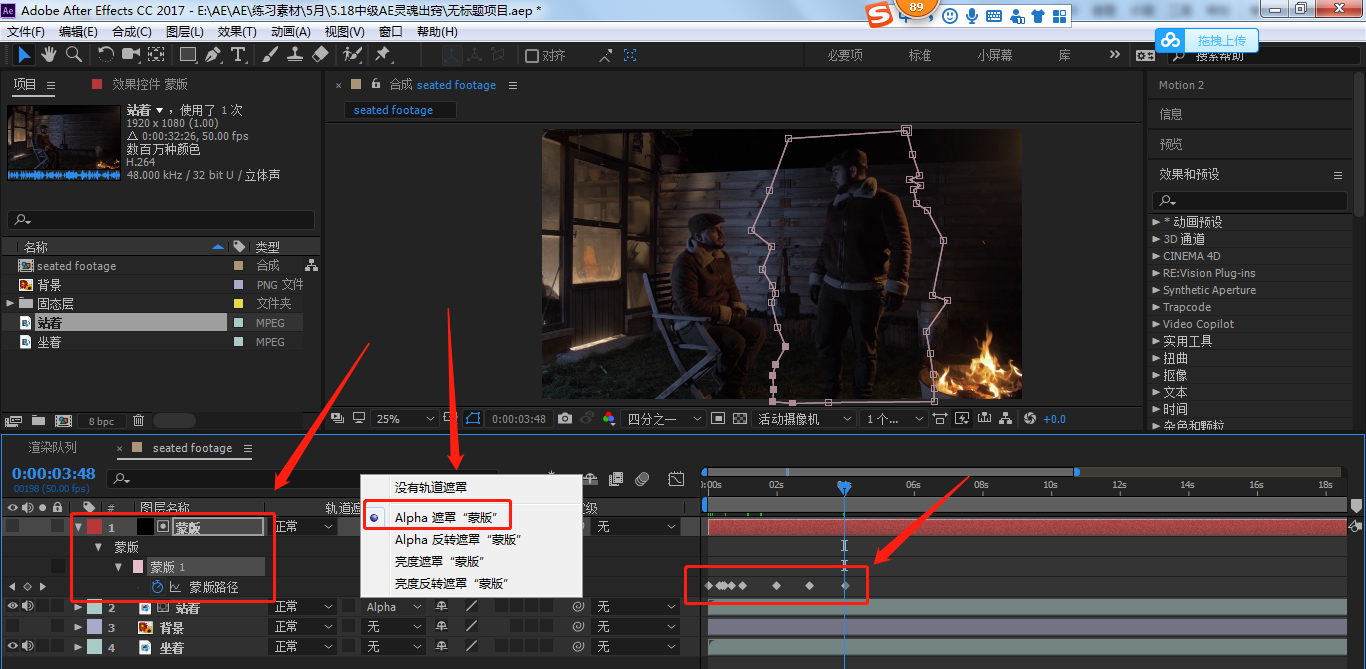
Task: Select the Rectangle shape tool
Action: pyautogui.click(x=188, y=54)
